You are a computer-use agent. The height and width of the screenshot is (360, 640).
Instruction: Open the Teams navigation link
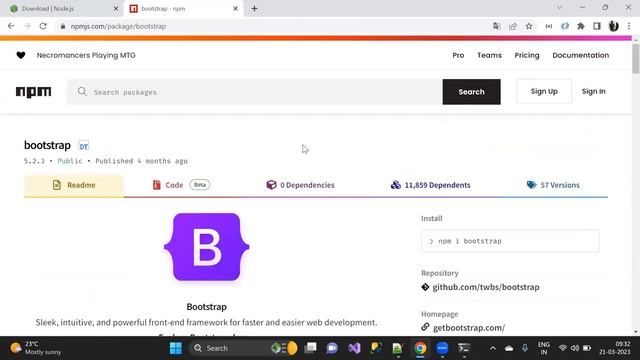click(489, 55)
